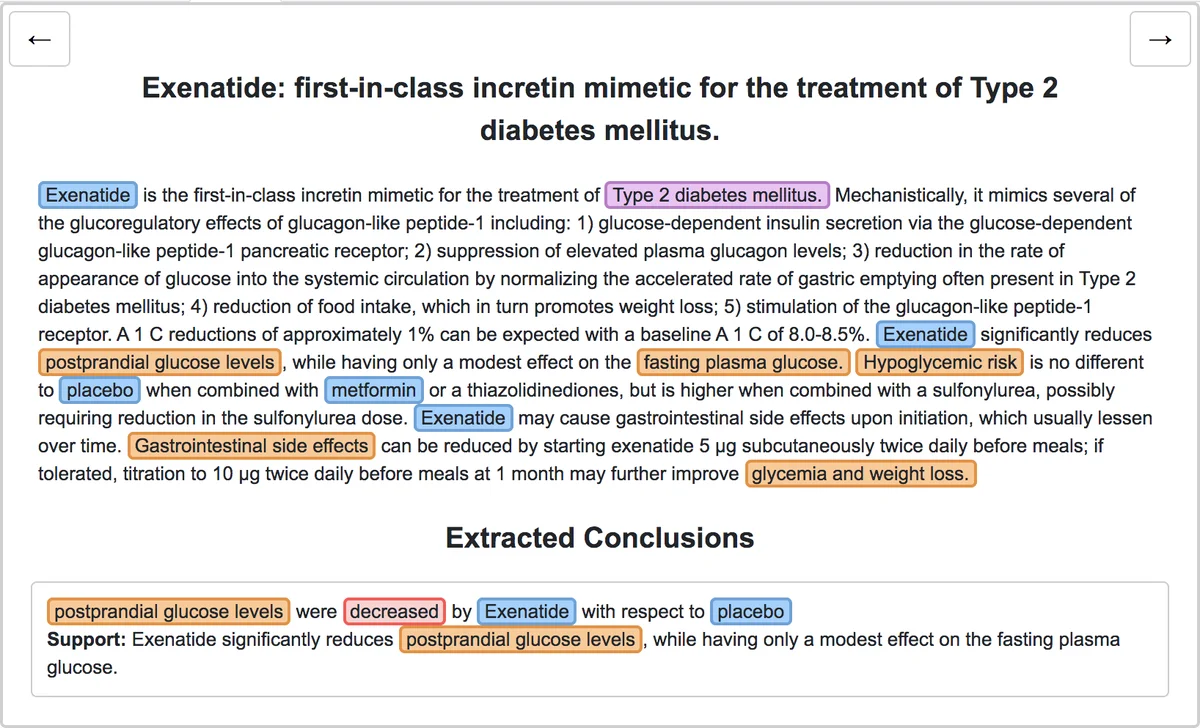Click "placebo" entity in the extracted conclusion line
This screenshot has height=728, width=1200.
(751, 610)
